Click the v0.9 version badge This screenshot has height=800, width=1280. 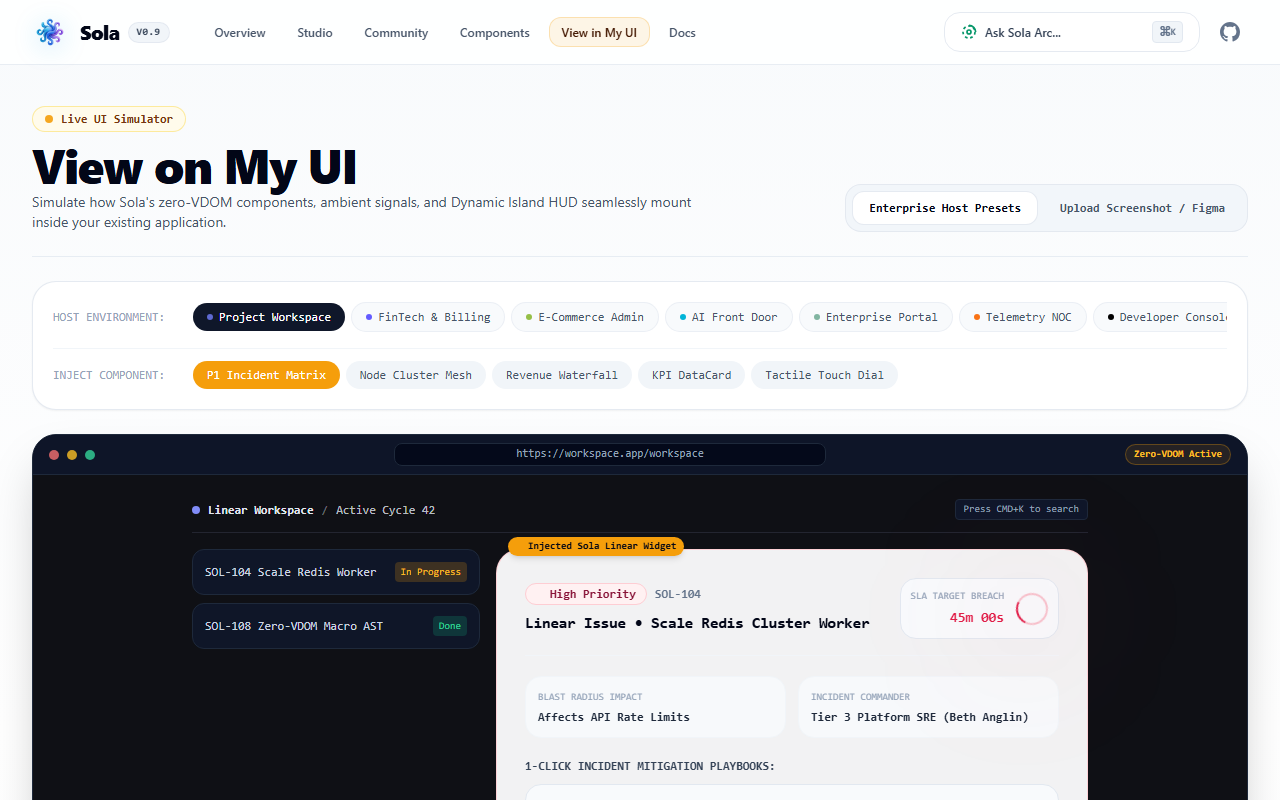pos(149,32)
